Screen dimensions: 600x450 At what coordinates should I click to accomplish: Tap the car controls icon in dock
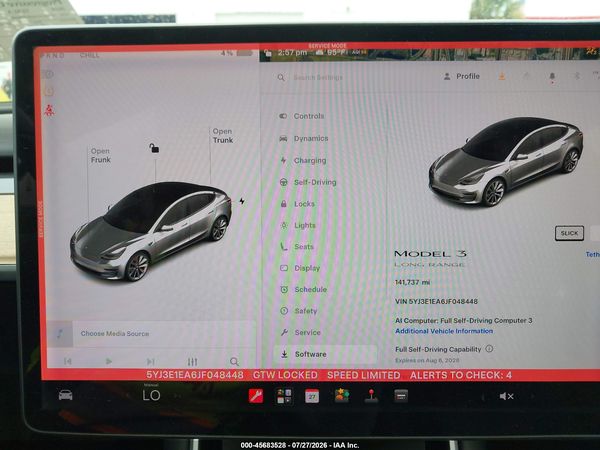pos(65,395)
